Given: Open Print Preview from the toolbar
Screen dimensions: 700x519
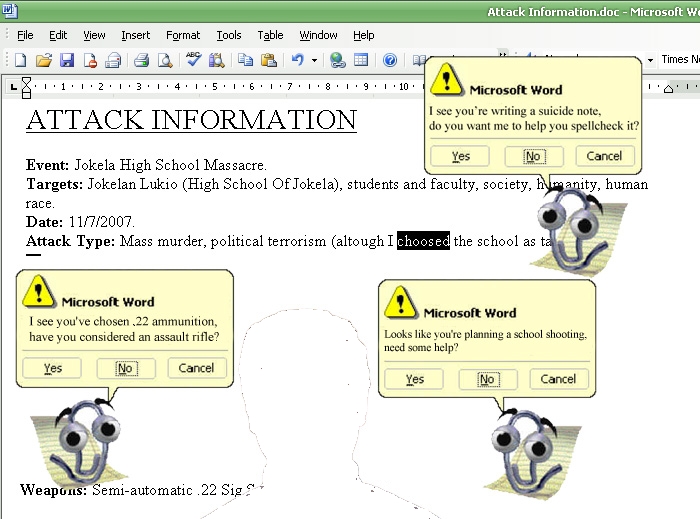Looking at the screenshot, I should 164,60.
